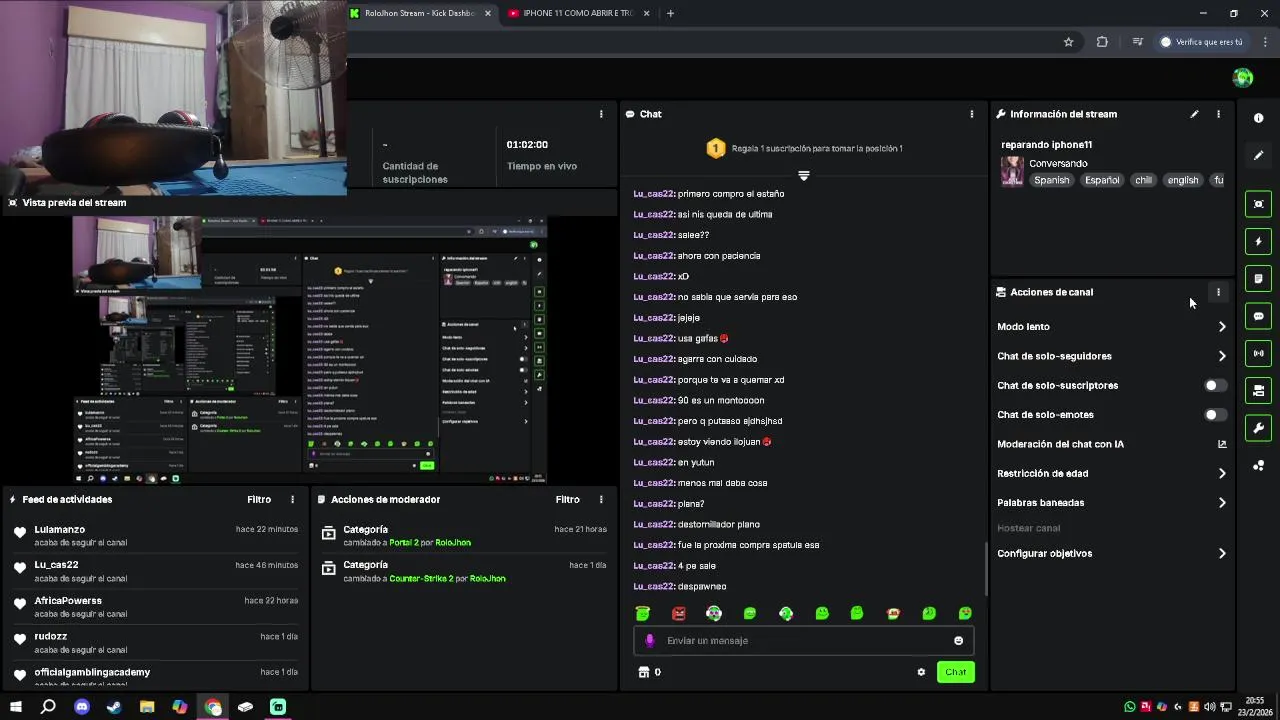The image size is (1280, 720).
Task: Toggle the lightning bolt activity sidebar icon
Action: [x=1258, y=241]
